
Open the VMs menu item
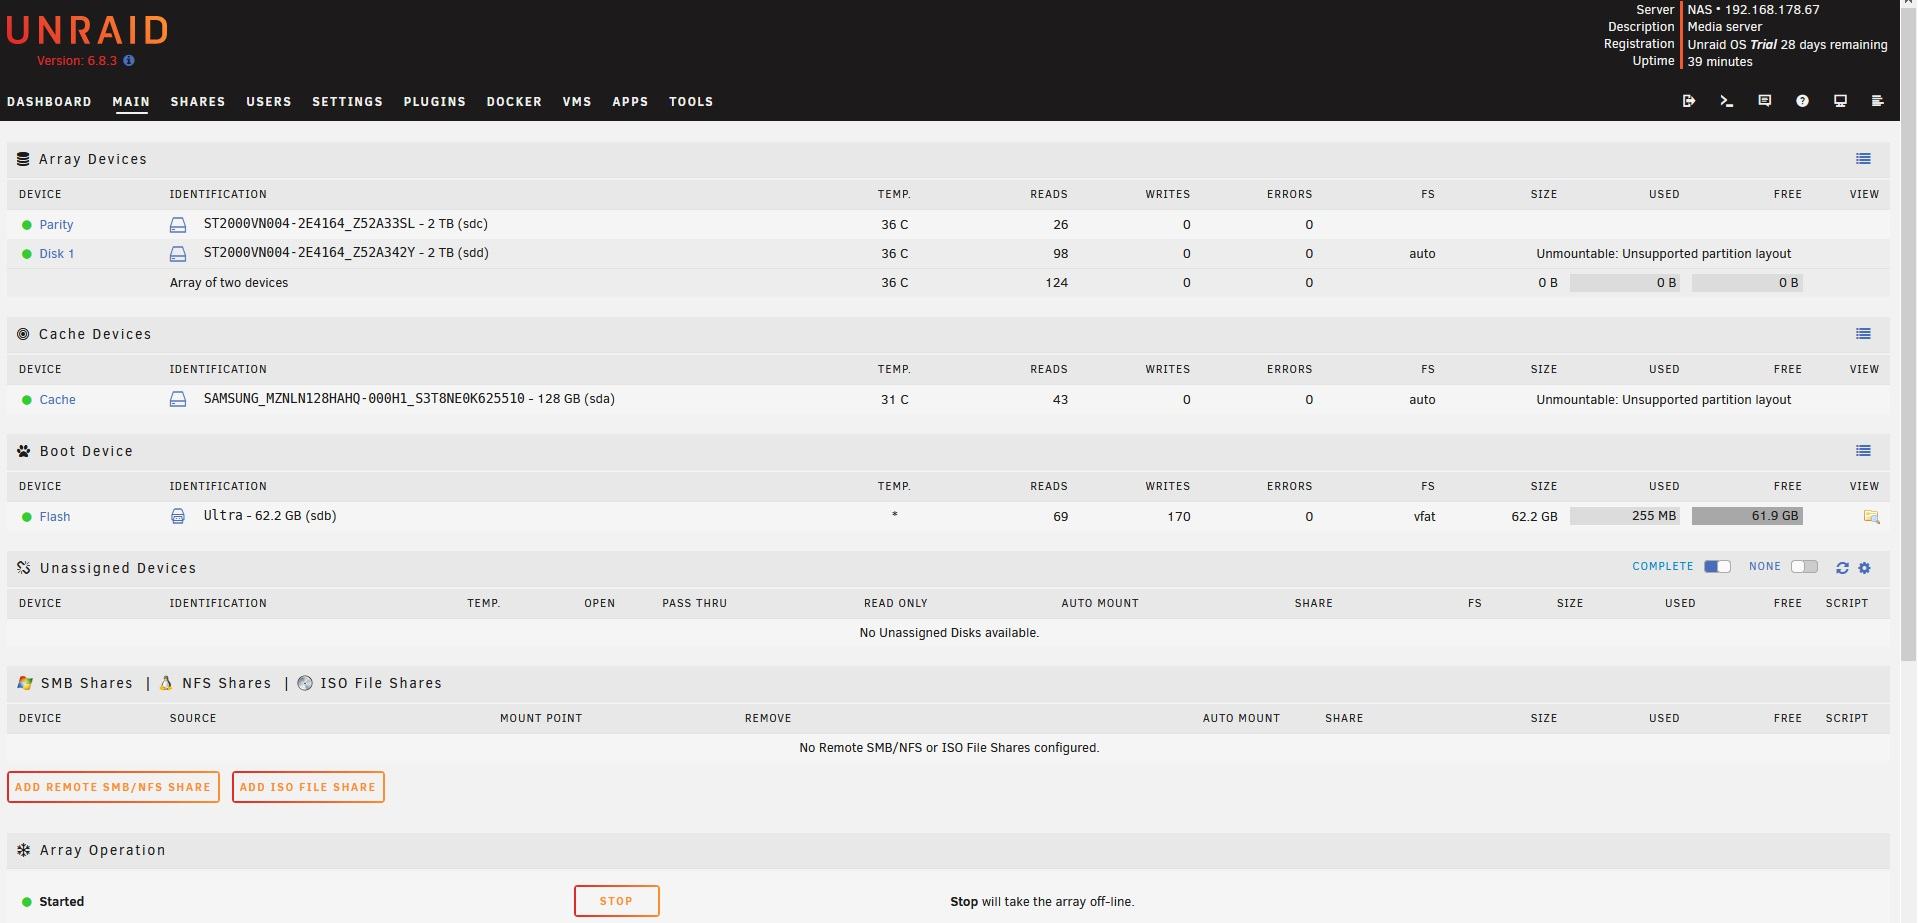(577, 102)
